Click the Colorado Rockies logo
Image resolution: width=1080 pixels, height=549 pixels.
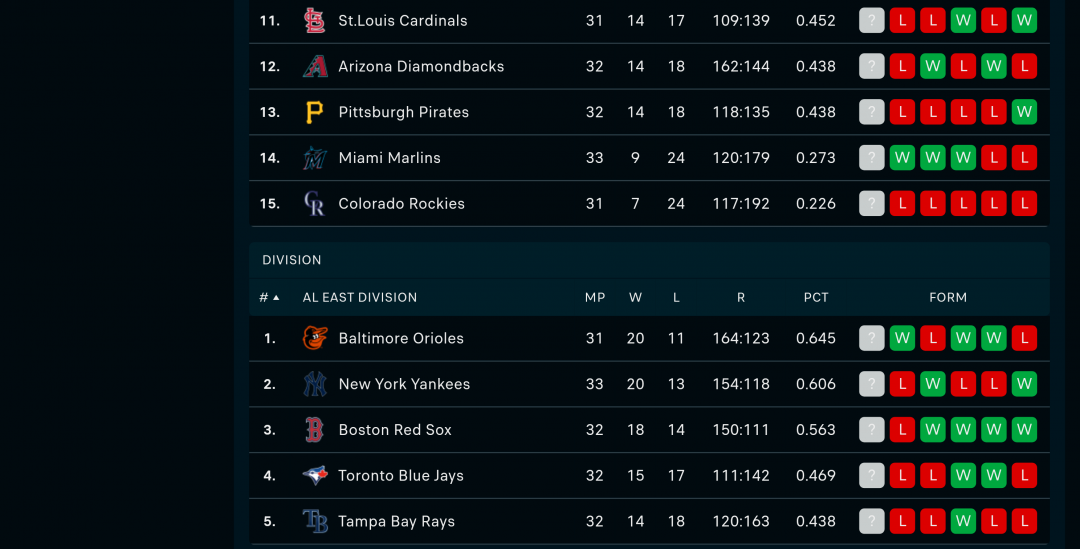pos(315,203)
